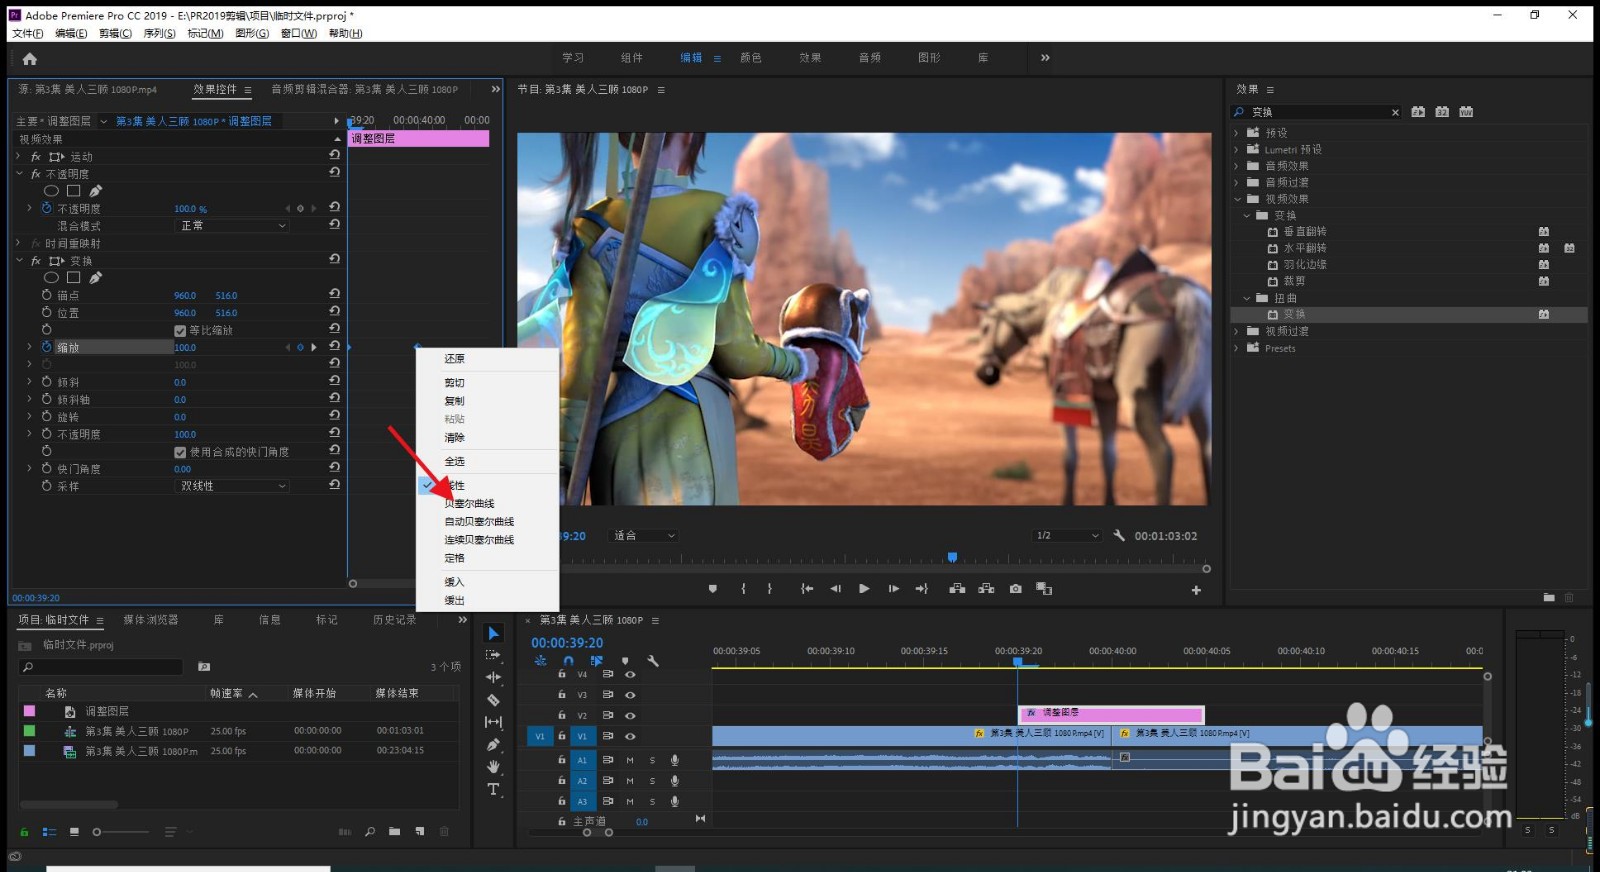Image resolution: width=1600 pixels, height=872 pixels.
Task: Click Mark In button
Action: pos(743,589)
